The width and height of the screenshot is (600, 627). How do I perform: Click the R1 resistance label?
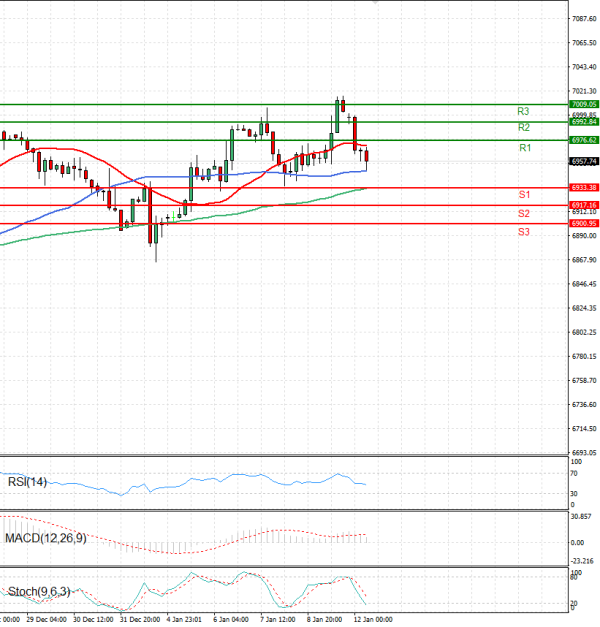coord(524,148)
